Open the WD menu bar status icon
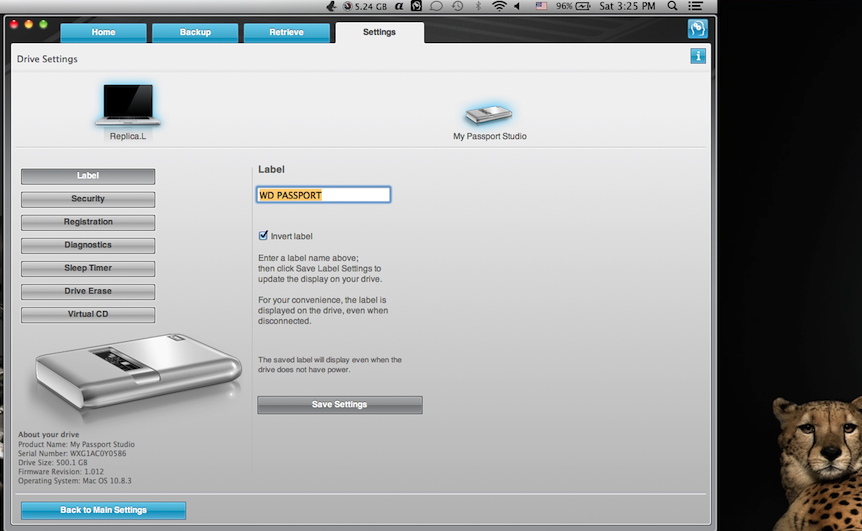862x531 pixels. pyautogui.click(x=417, y=6)
